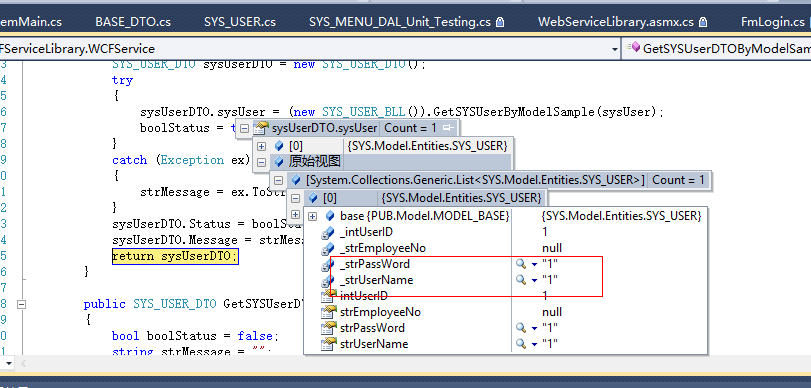
Task: Click the catch keyword in code
Action: [129, 160]
